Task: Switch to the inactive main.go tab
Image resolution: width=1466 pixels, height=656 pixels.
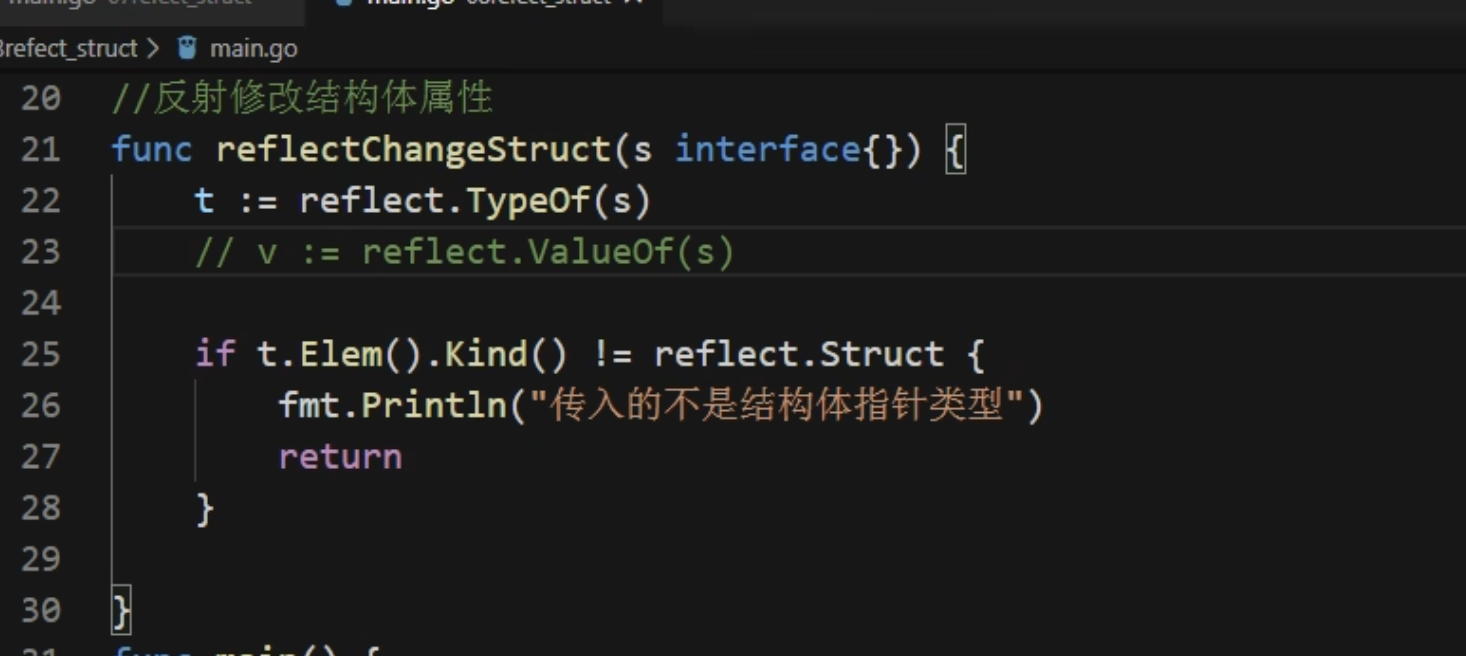Action: point(130,3)
